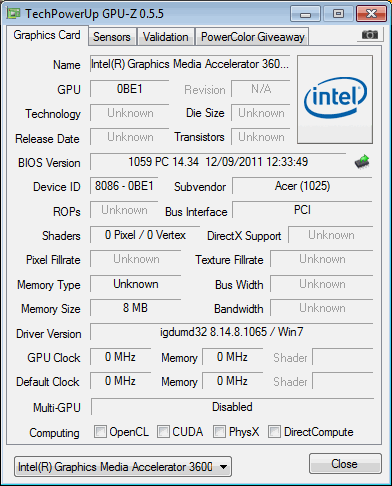Click the empty Shader field in GPU Clock row

click(x=343, y=357)
